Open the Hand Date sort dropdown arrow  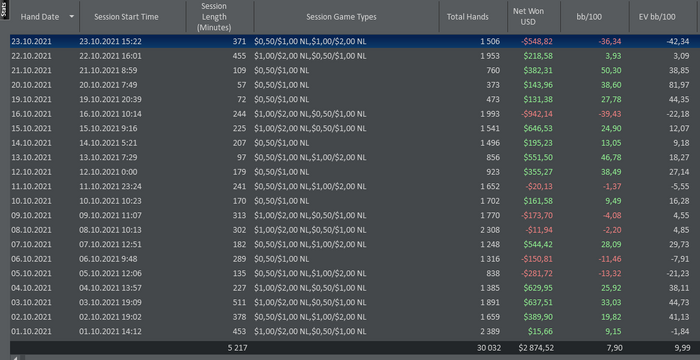click(71, 17)
